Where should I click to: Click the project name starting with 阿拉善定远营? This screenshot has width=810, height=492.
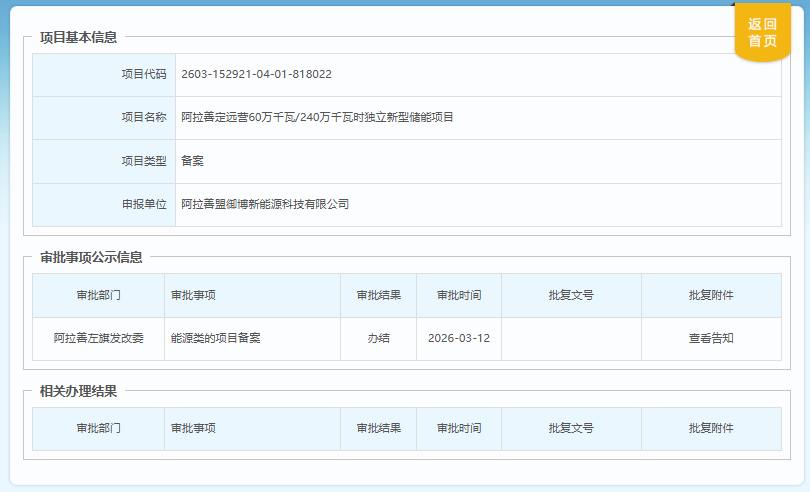click(x=317, y=117)
